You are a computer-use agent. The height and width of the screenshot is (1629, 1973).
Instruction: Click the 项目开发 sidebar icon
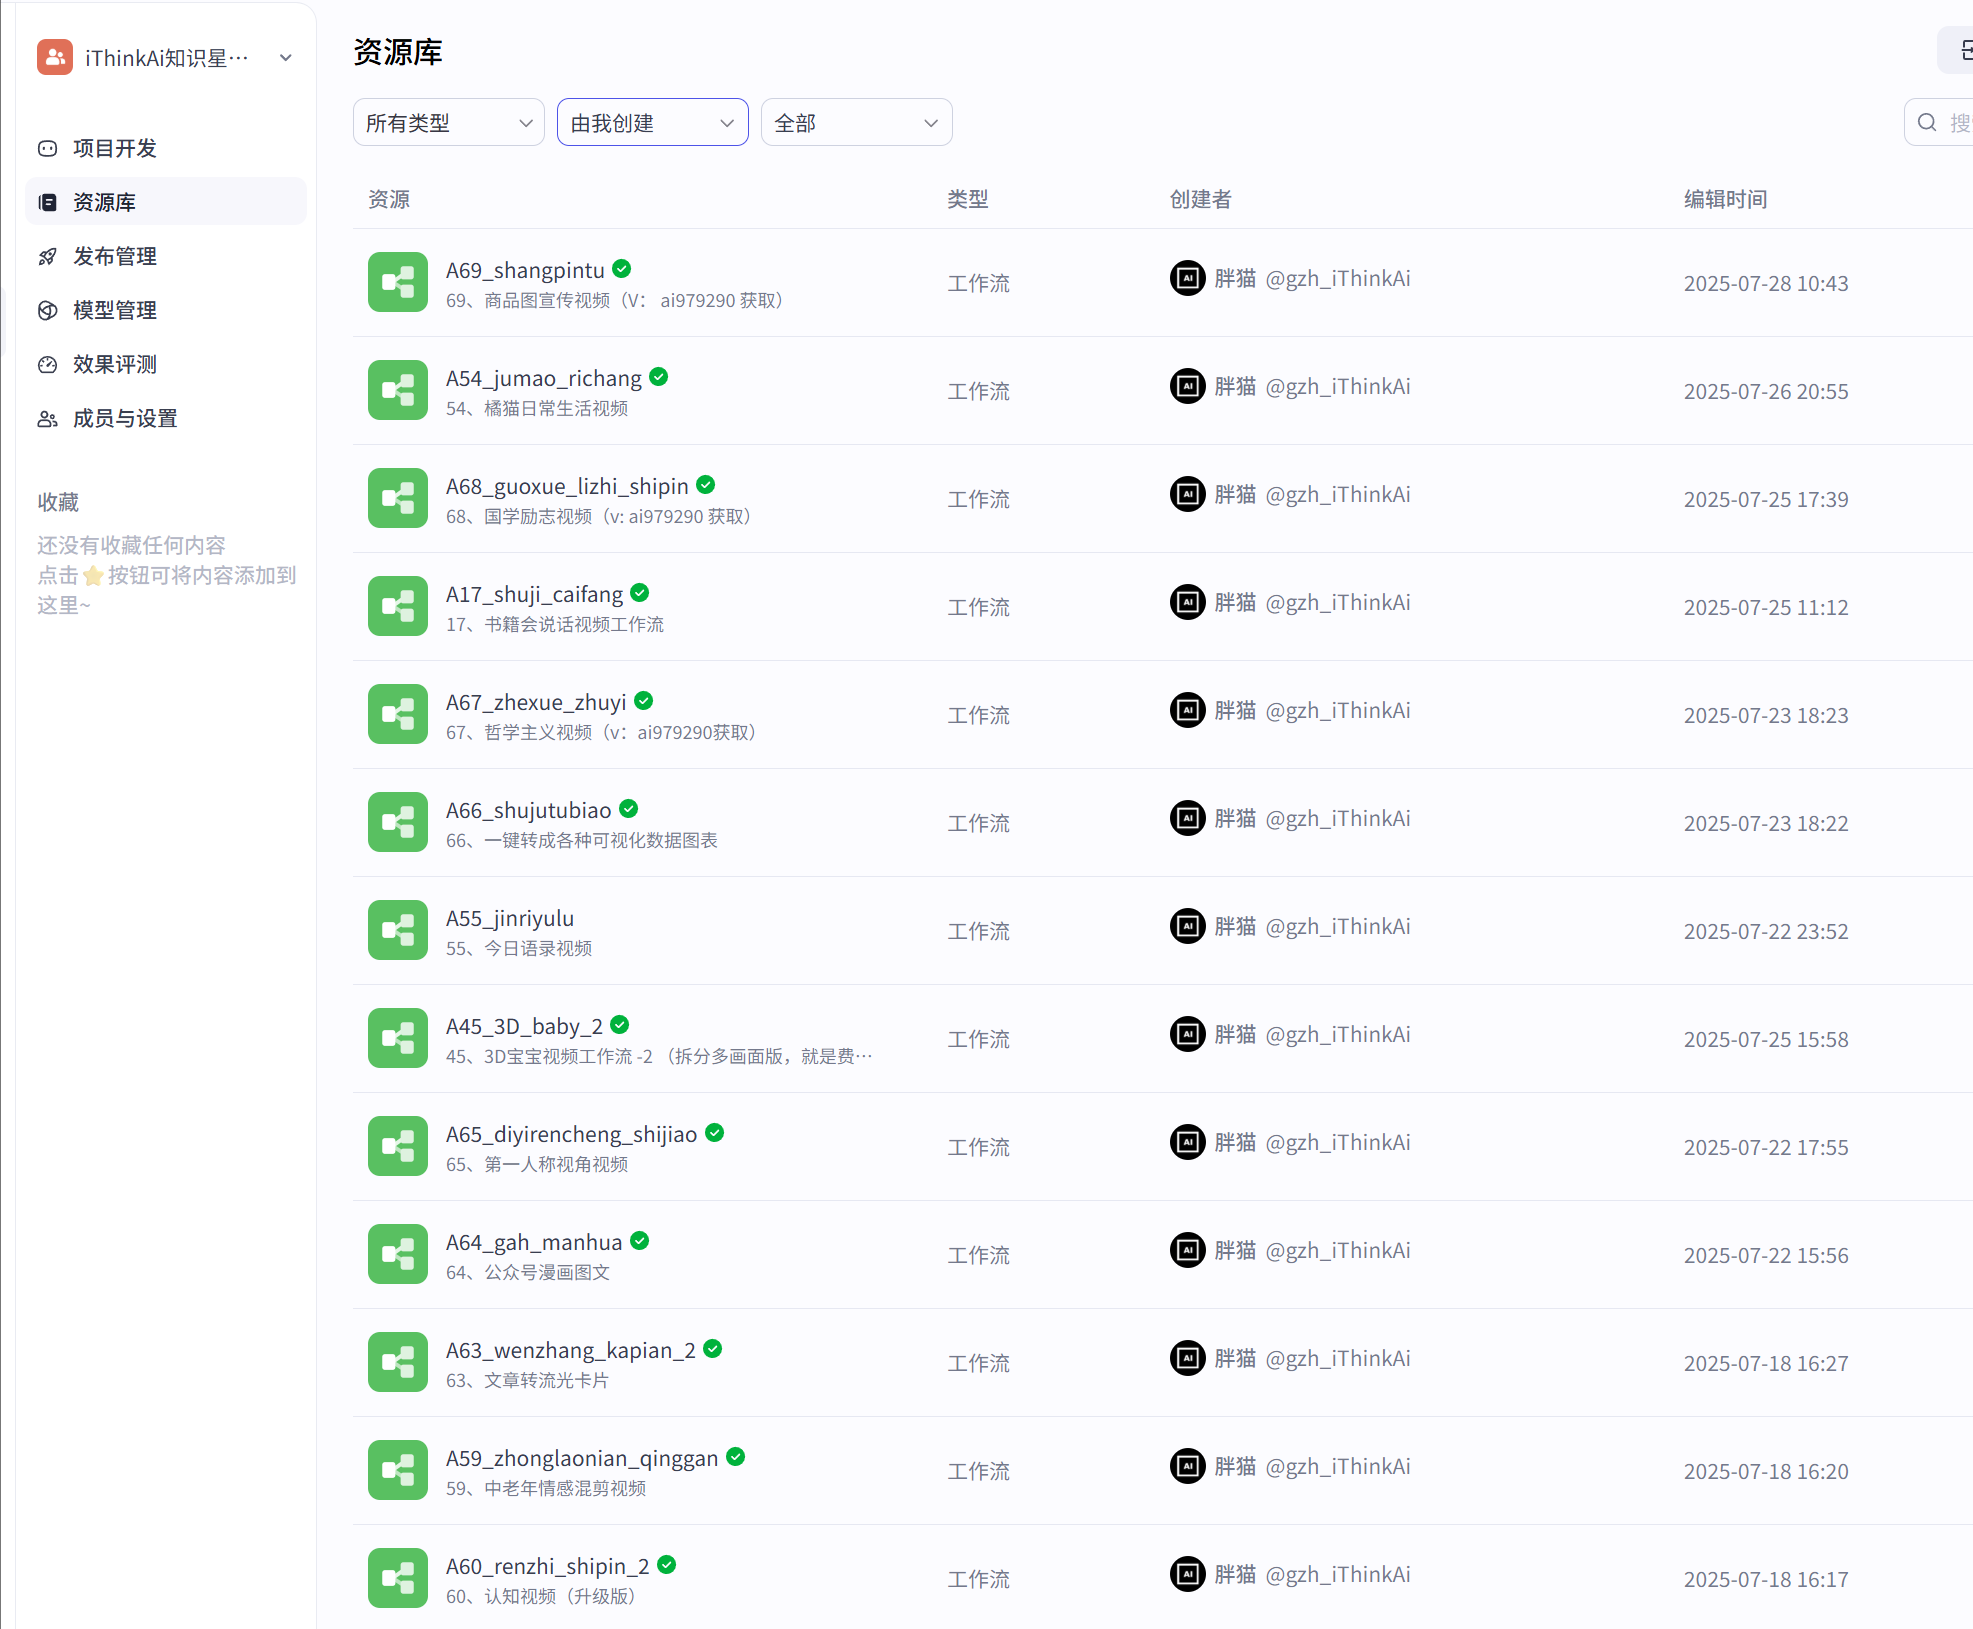[47, 148]
